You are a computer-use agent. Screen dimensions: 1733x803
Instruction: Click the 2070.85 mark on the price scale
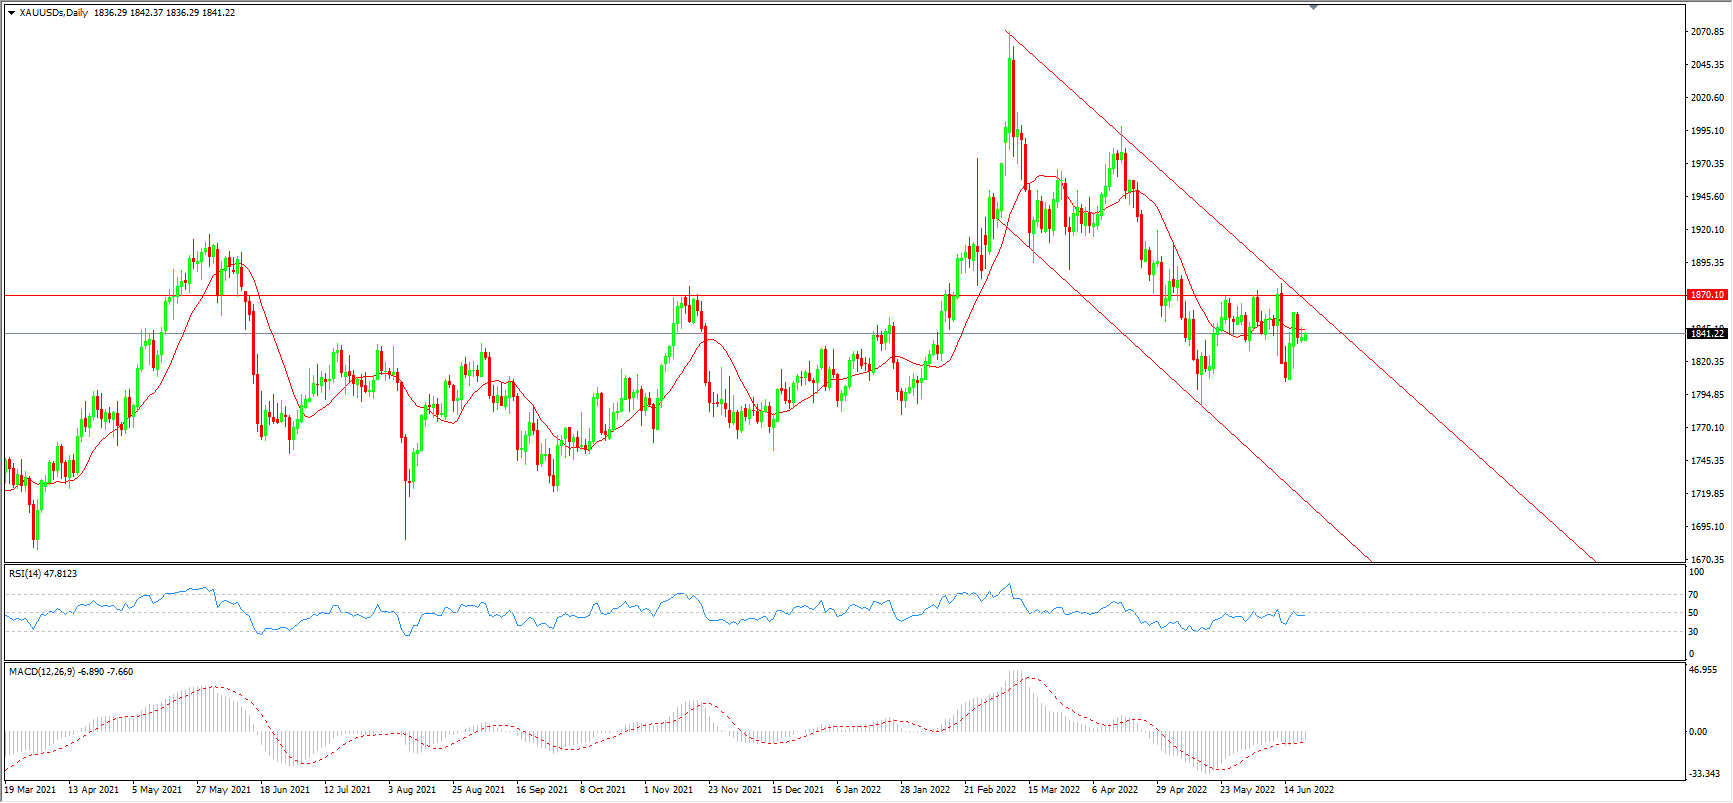click(1706, 32)
